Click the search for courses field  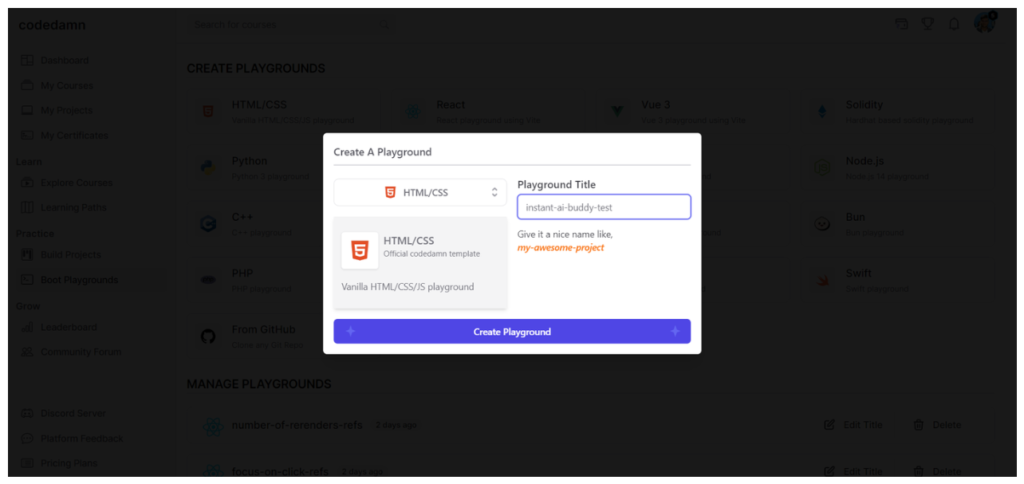(x=291, y=25)
